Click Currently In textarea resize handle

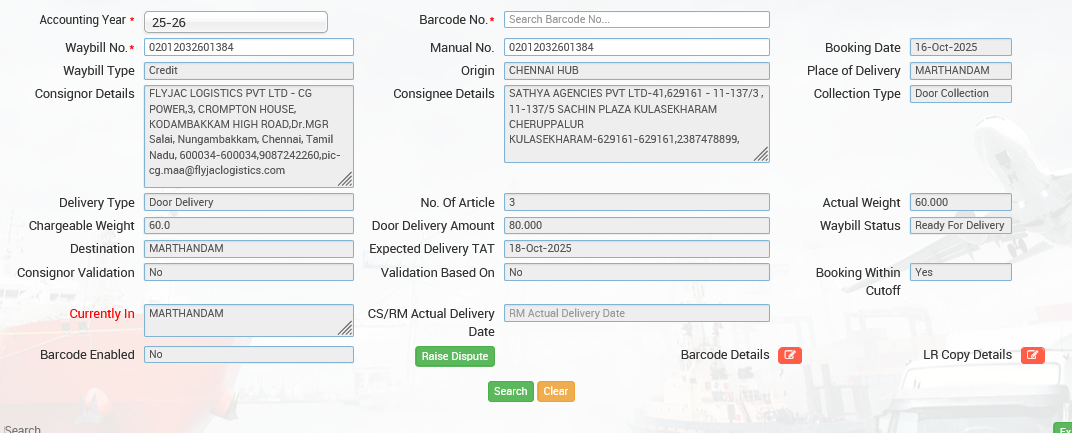(345, 328)
